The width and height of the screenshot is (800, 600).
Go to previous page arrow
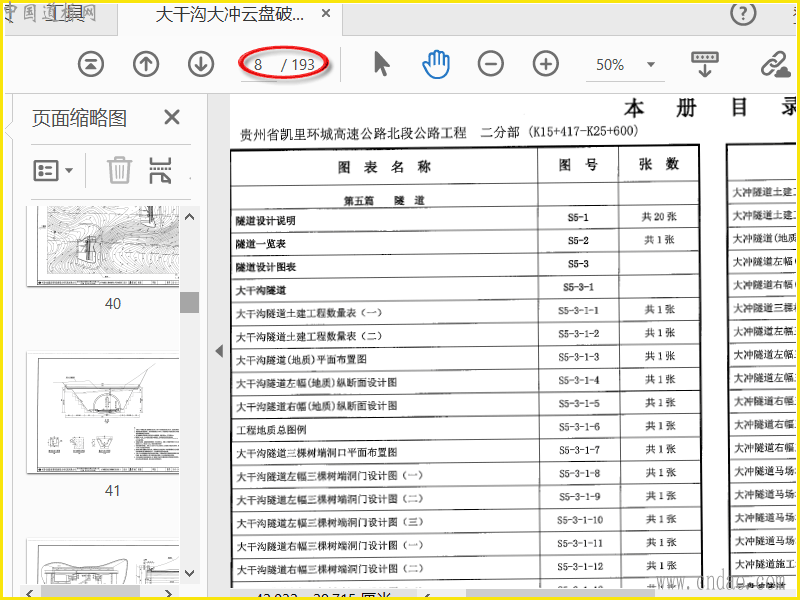click(146, 64)
